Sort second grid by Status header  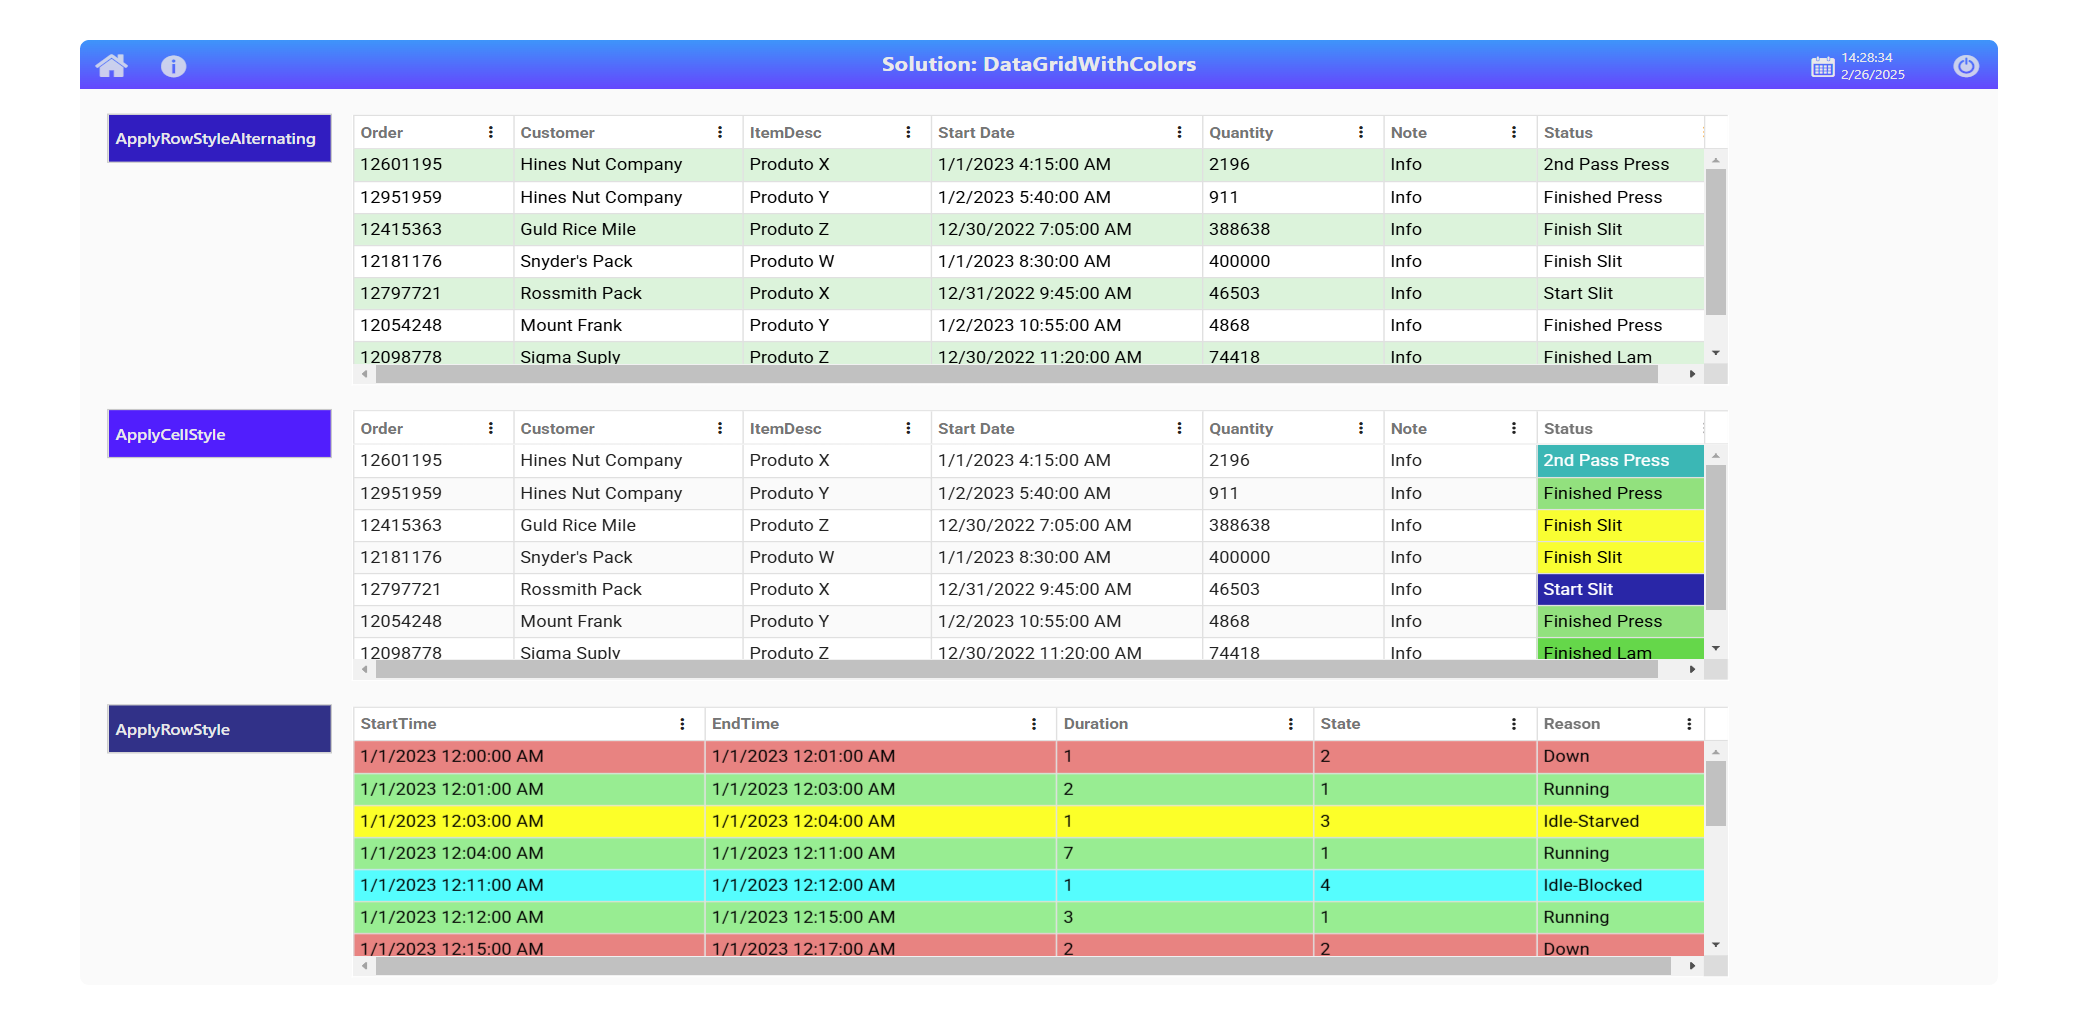[1568, 428]
